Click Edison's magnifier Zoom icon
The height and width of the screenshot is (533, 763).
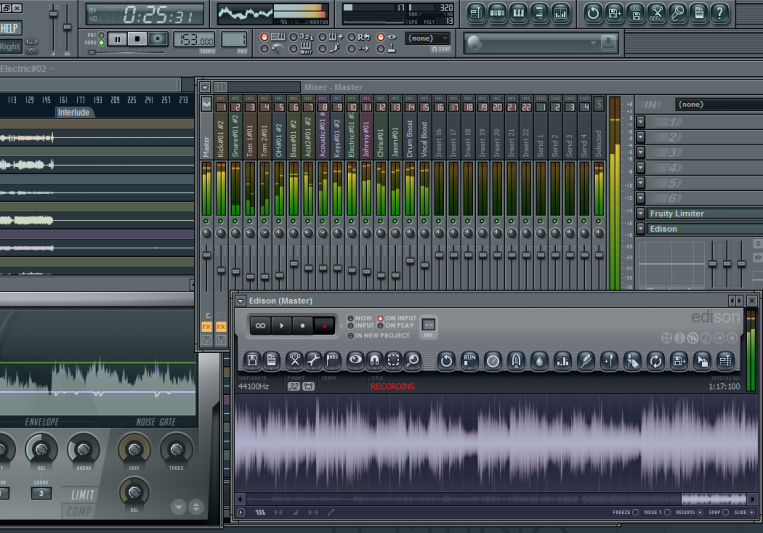pos(412,361)
